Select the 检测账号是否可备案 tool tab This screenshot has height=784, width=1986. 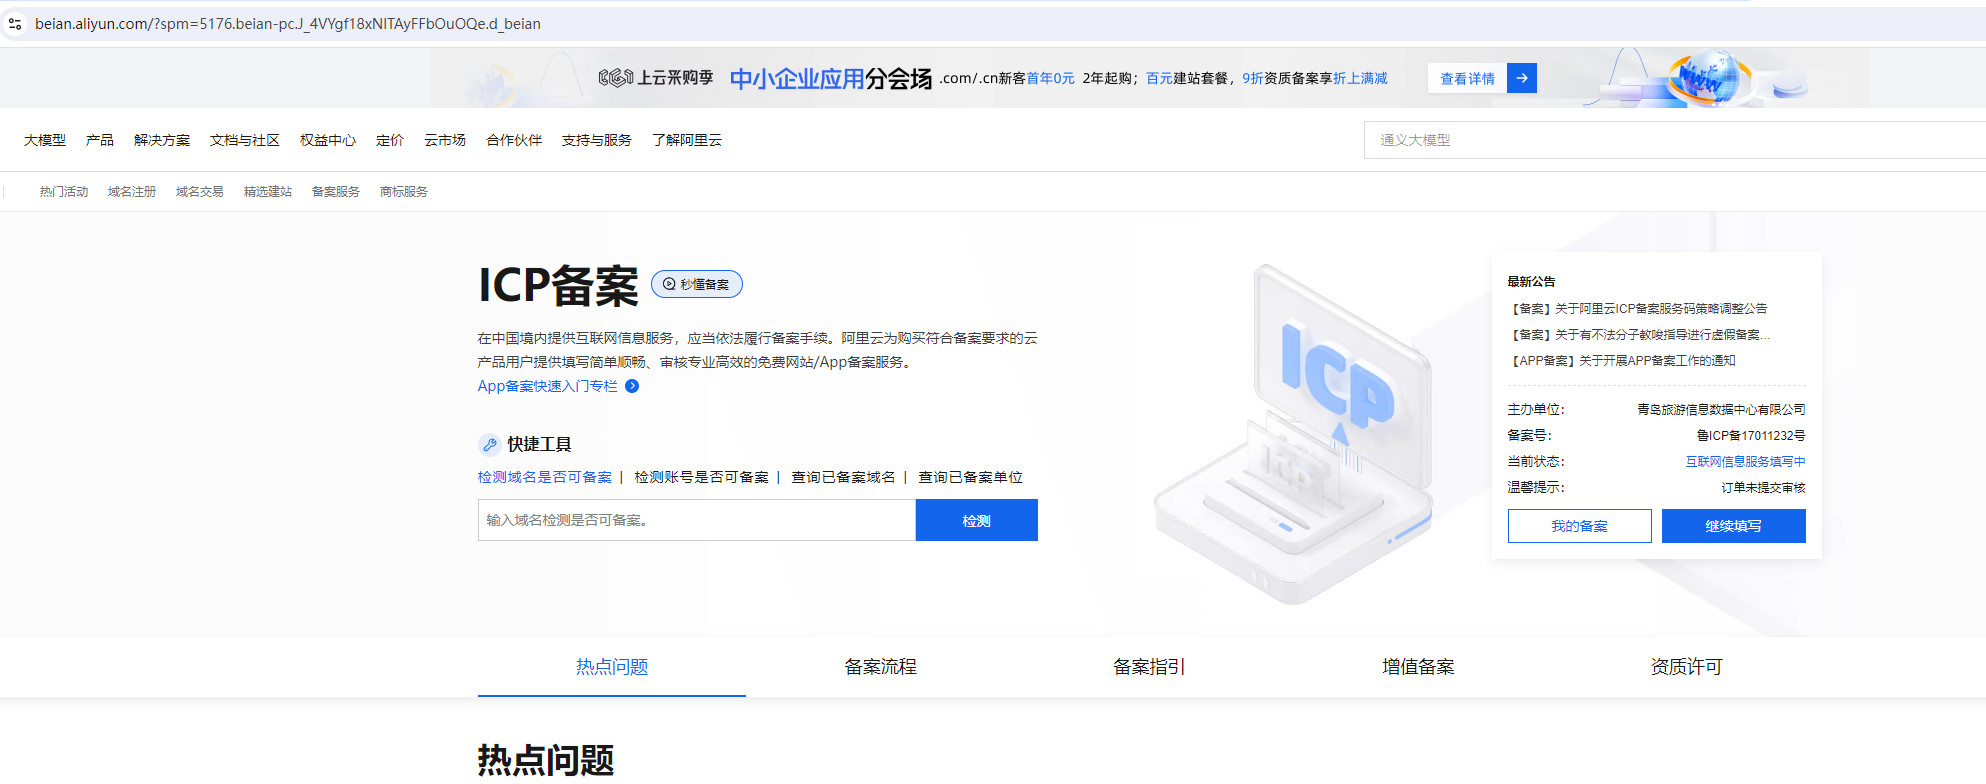702,477
